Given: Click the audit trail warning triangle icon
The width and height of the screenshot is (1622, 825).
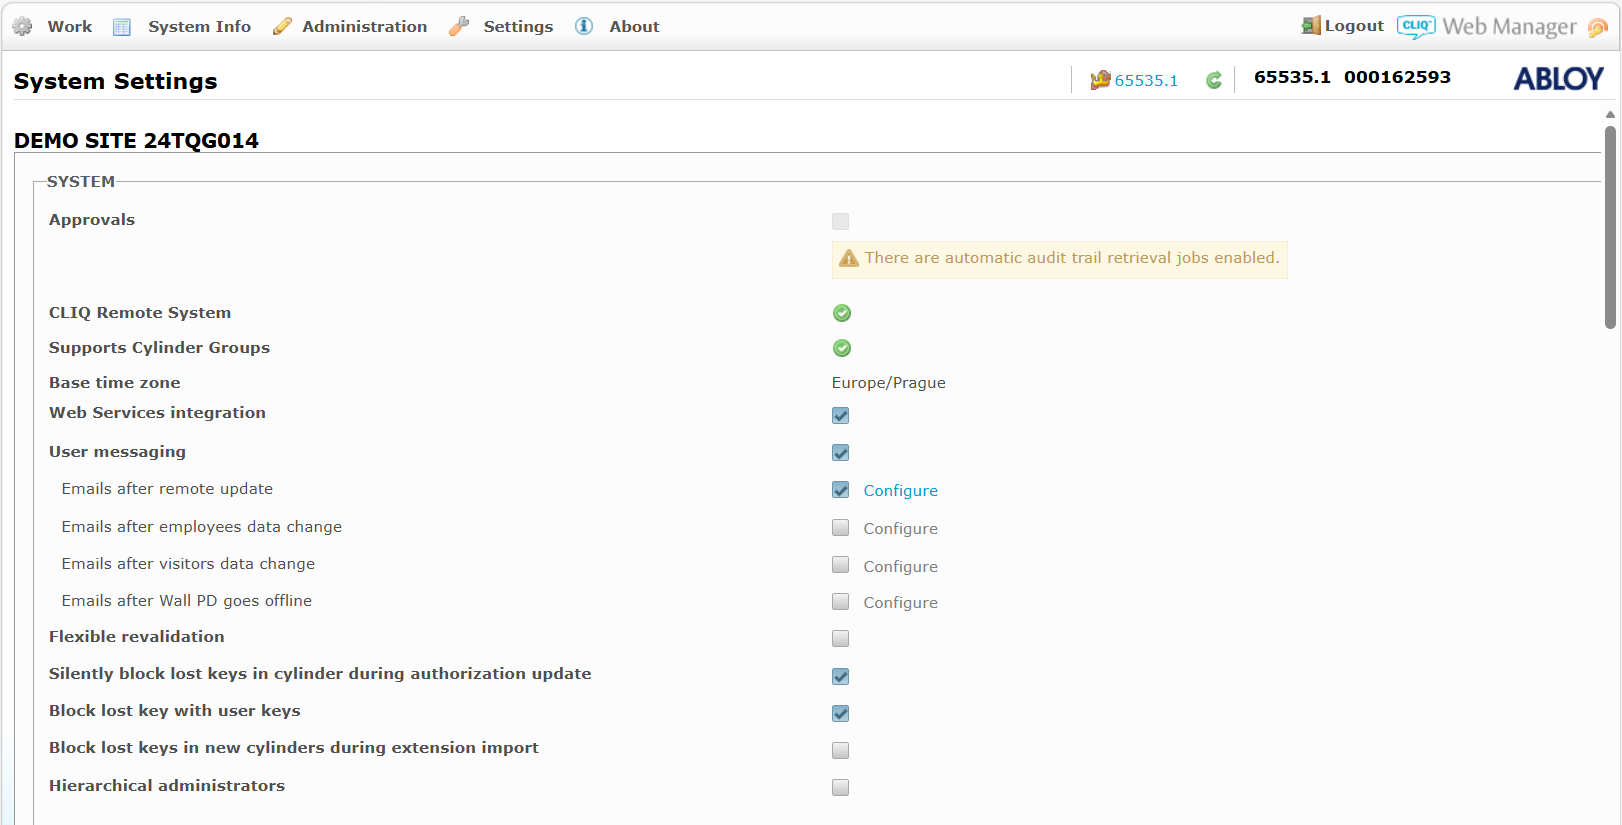Looking at the screenshot, I should pos(849,258).
